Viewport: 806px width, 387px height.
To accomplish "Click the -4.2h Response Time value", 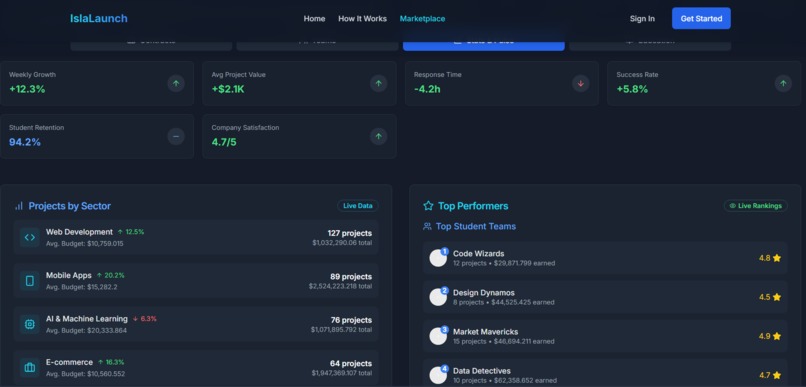I will pos(427,89).
